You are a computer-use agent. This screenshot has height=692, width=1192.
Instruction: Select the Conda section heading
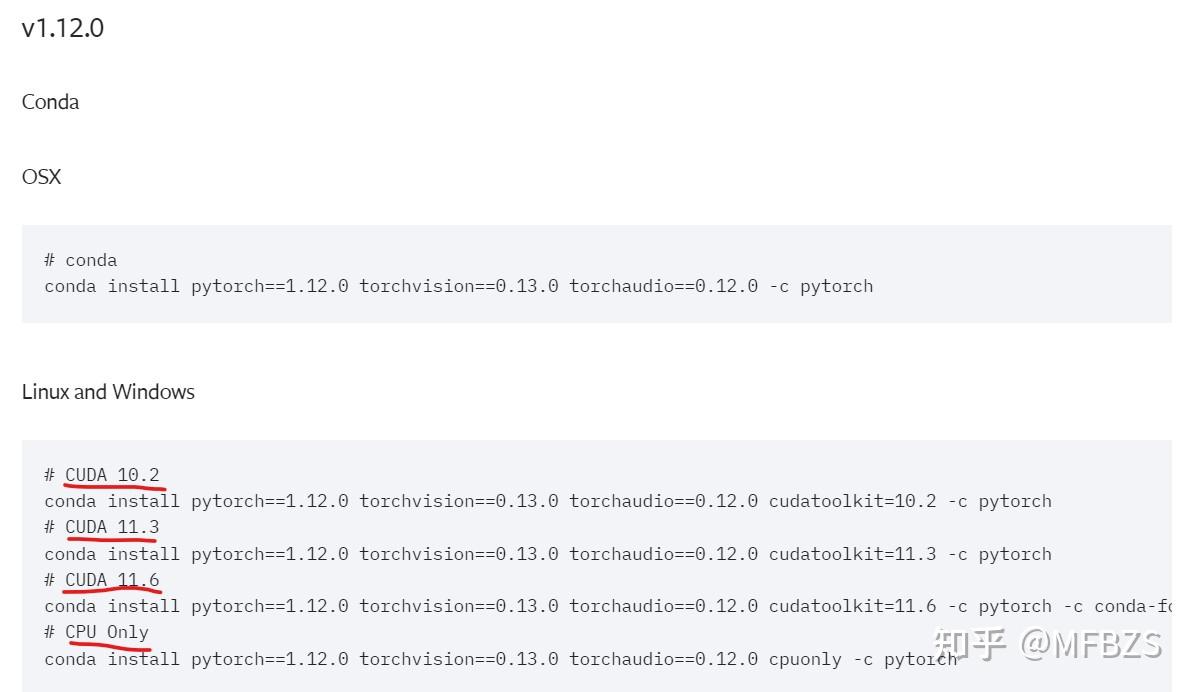click(x=50, y=102)
